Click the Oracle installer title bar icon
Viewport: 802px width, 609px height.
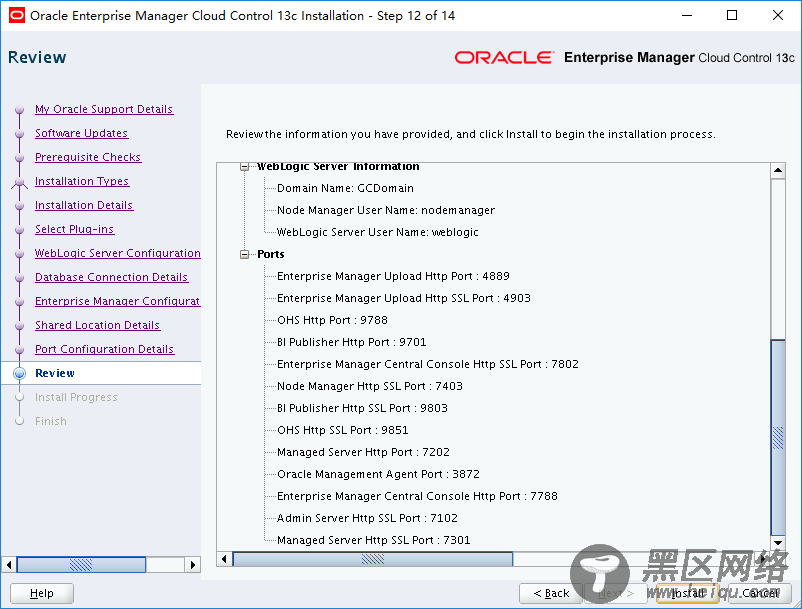pos(16,15)
